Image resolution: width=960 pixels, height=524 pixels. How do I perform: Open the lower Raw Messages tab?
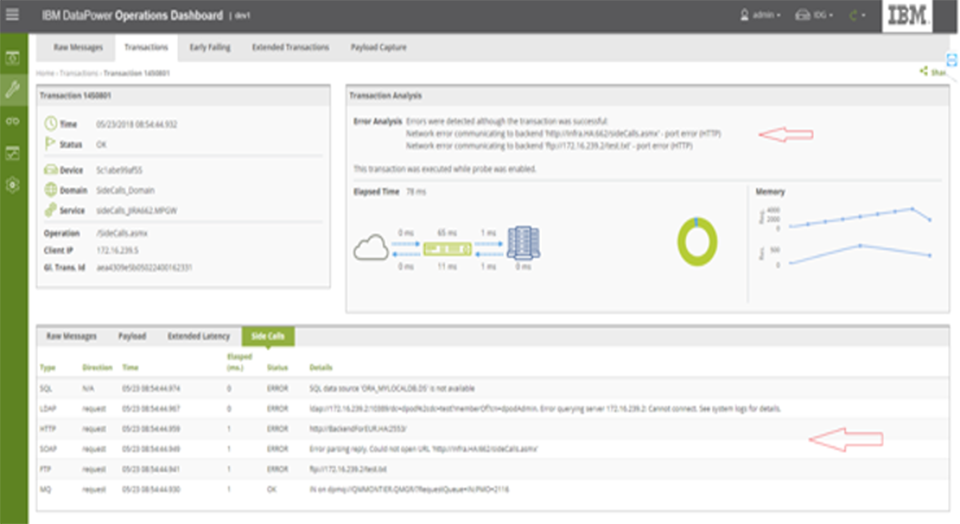[71, 336]
